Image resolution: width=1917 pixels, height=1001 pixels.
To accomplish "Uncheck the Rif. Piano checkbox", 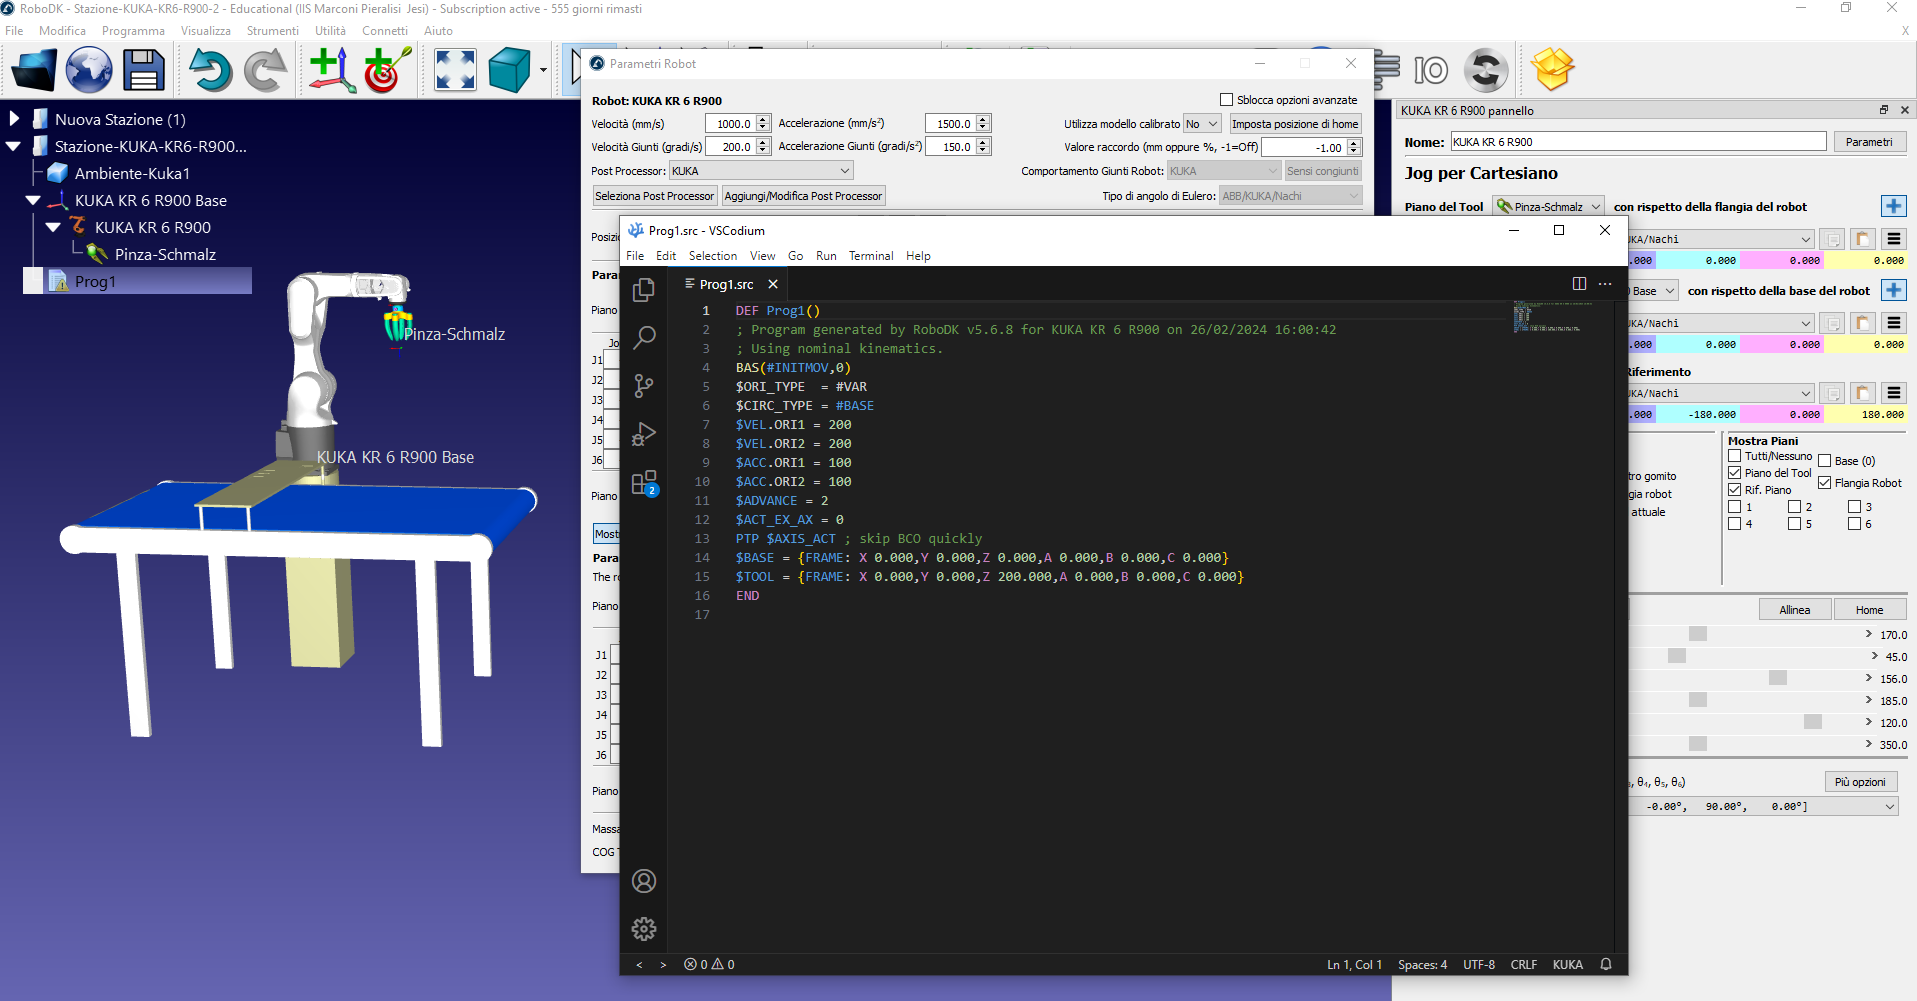I will [x=1735, y=490].
